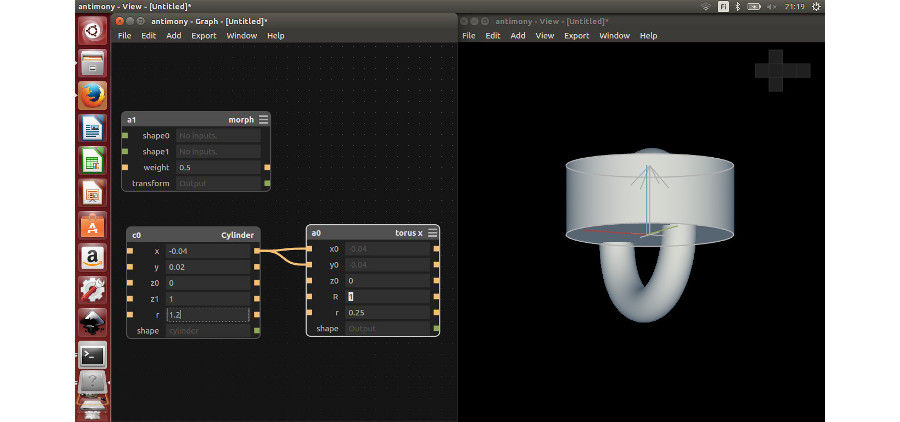
Task: Click the y input port on Cylinder node
Action: click(x=130, y=267)
